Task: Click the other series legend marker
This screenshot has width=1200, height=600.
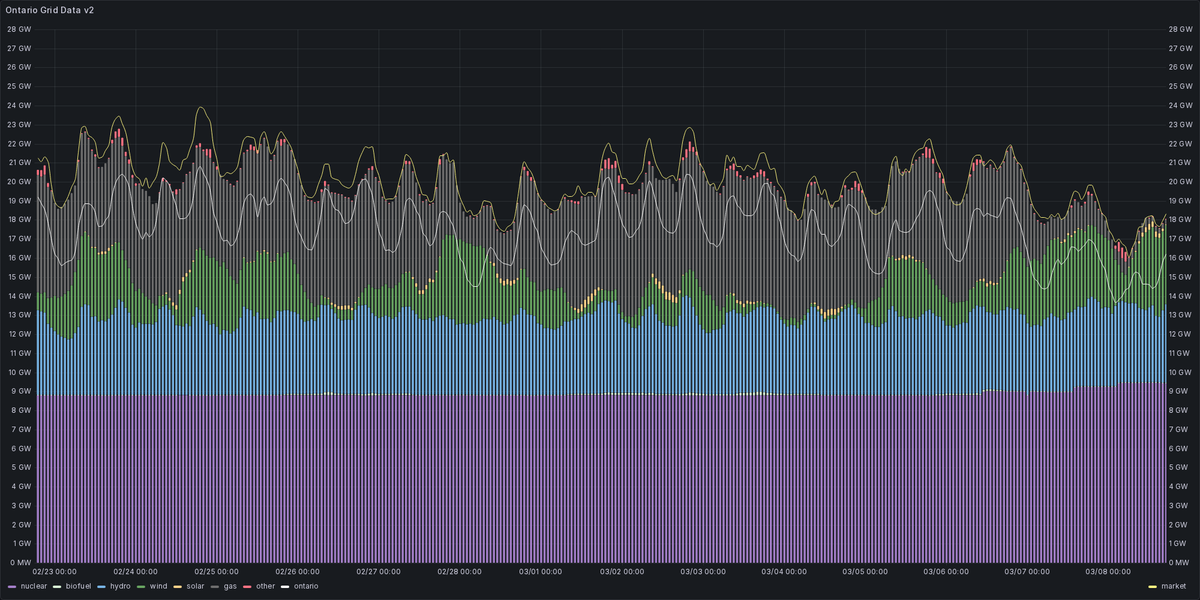Action: [x=247, y=587]
